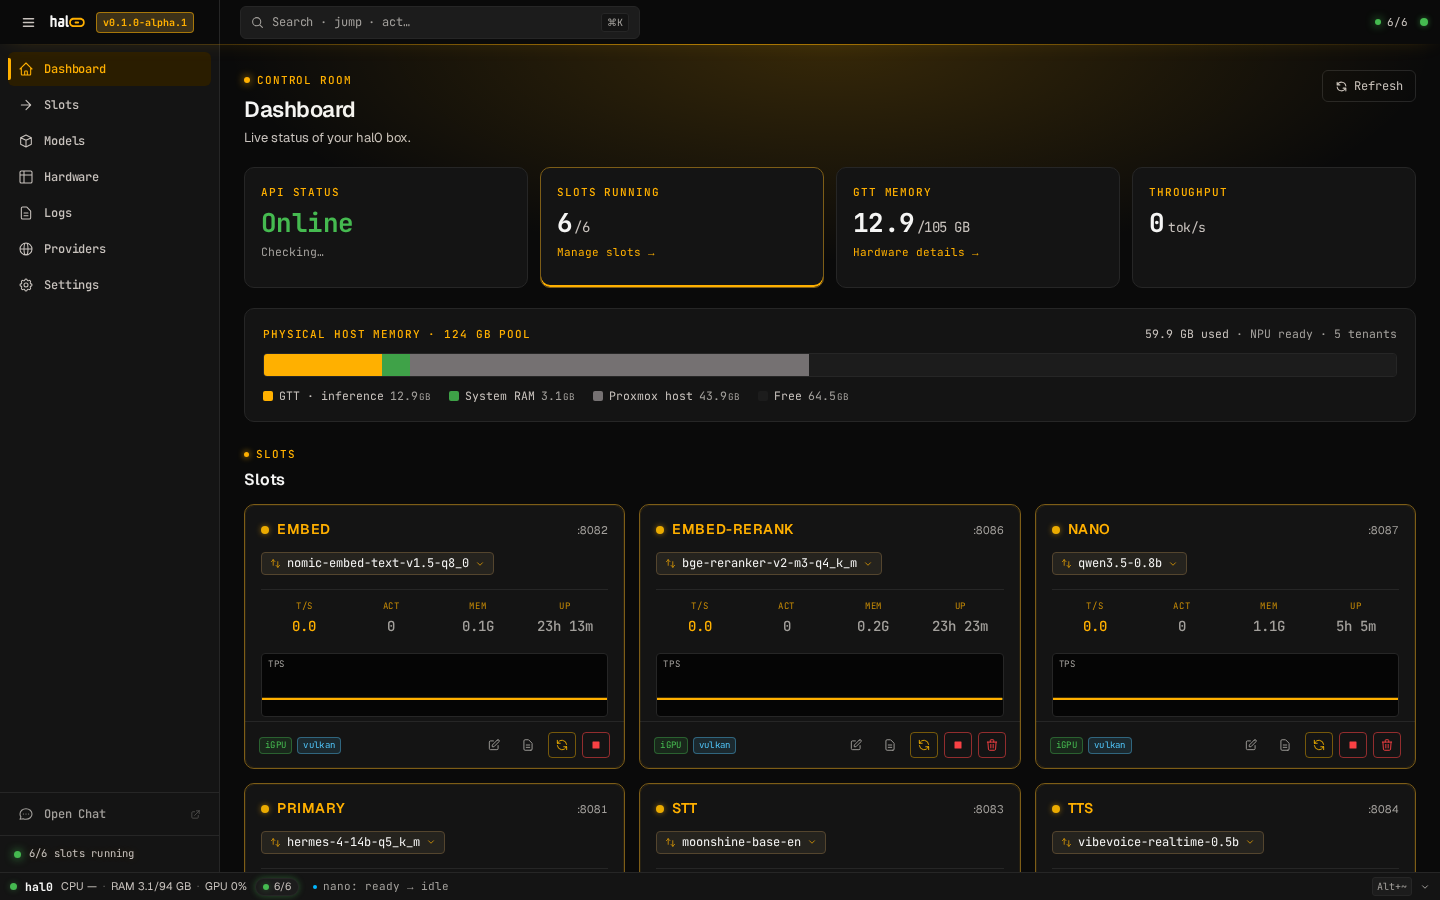The image size is (1440, 900).
Task: Click the API Status card
Action: (x=386, y=227)
